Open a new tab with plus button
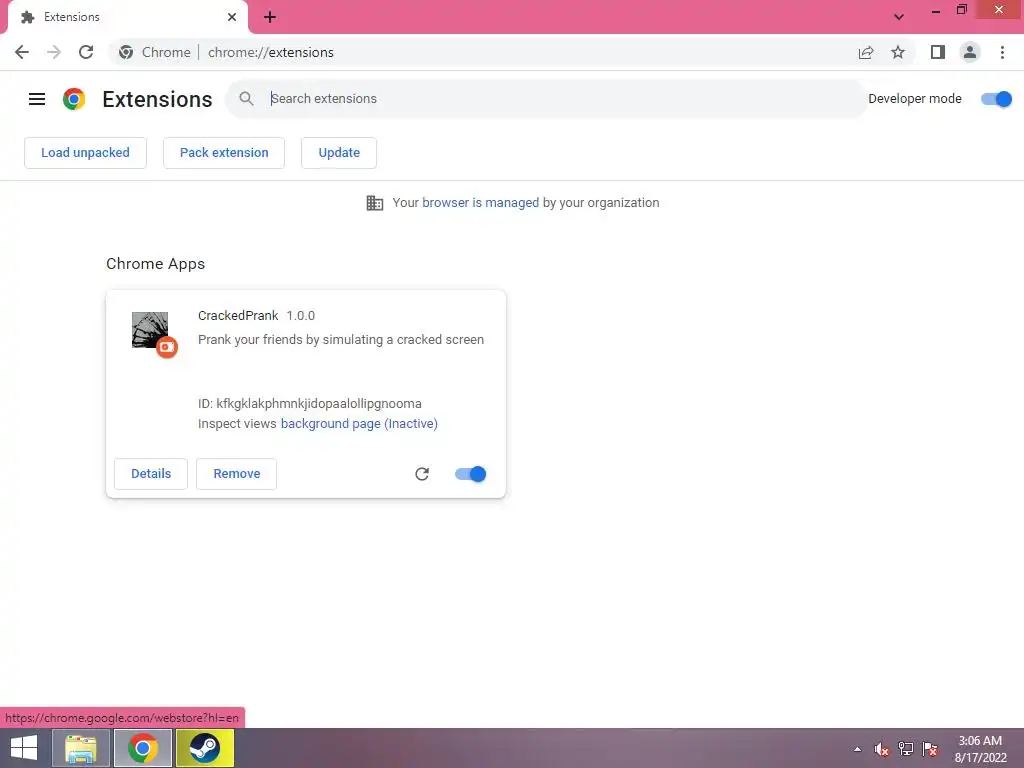Viewport: 1024px width, 768px height. click(x=270, y=17)
